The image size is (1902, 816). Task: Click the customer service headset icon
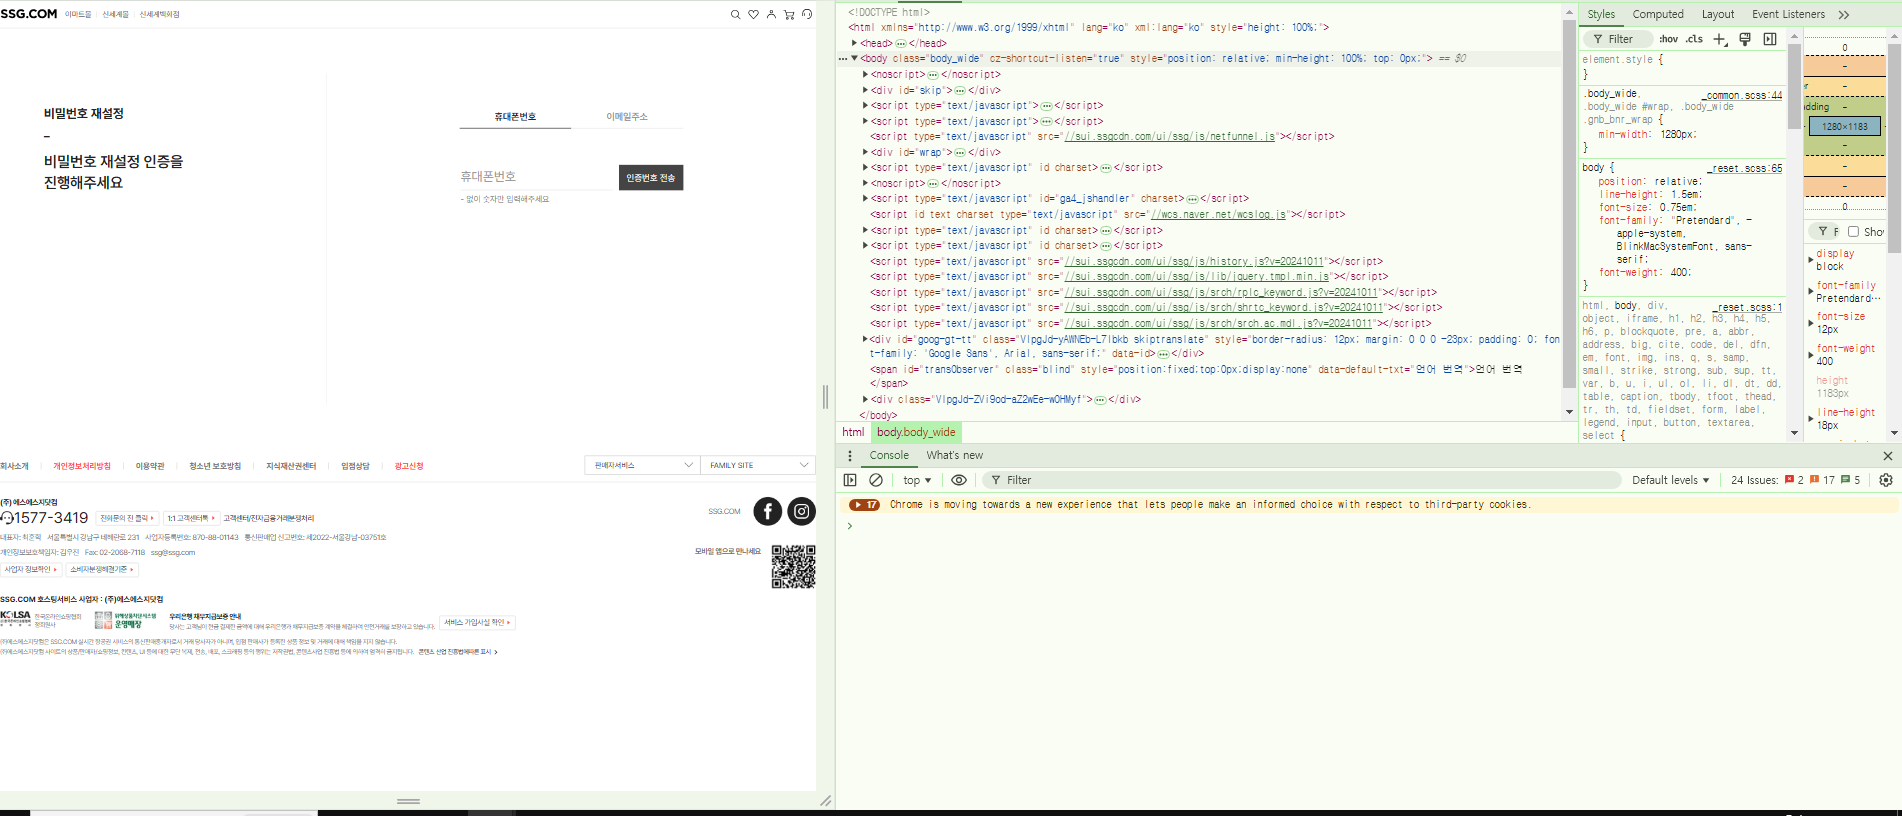[807, 14]
